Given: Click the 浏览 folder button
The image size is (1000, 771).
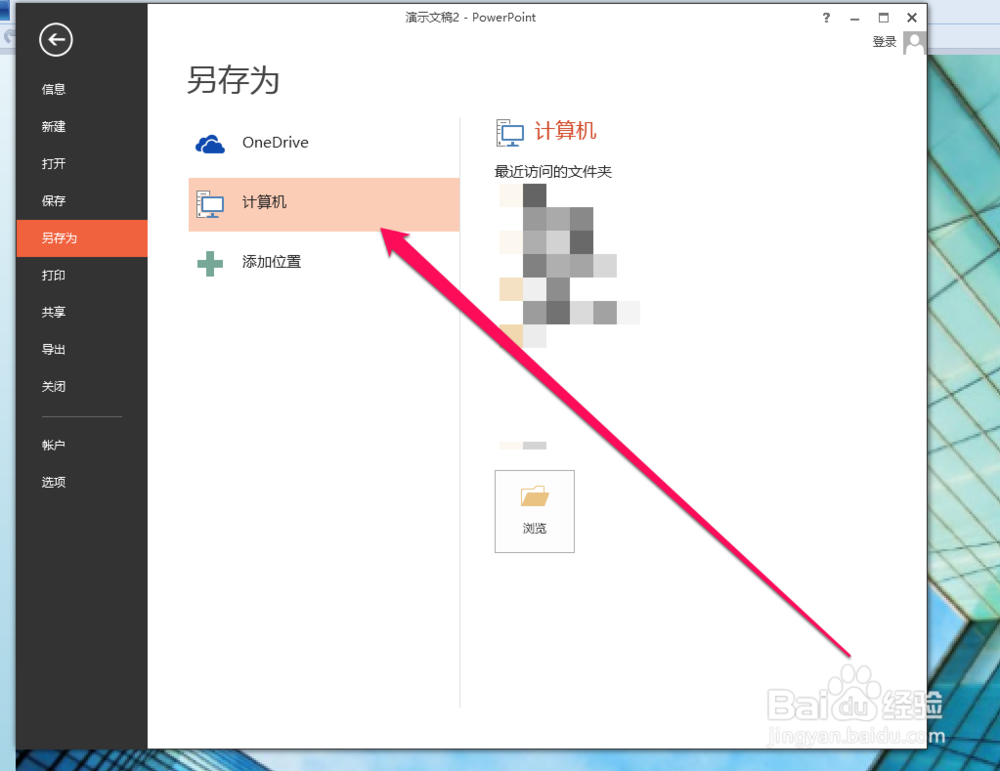Looking at the screenshot, I should pos(534,511).
